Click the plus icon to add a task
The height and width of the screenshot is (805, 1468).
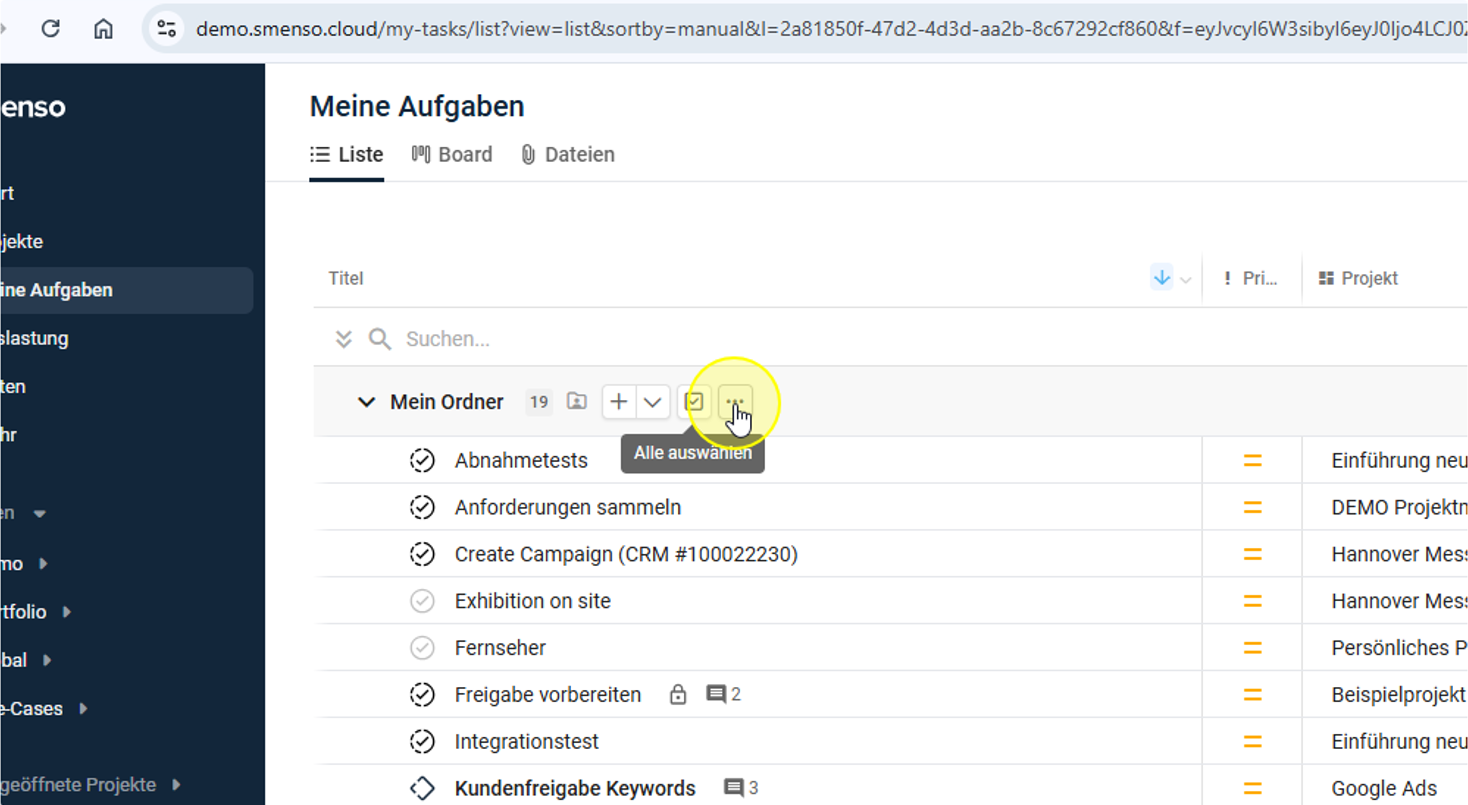coord(619,402)
